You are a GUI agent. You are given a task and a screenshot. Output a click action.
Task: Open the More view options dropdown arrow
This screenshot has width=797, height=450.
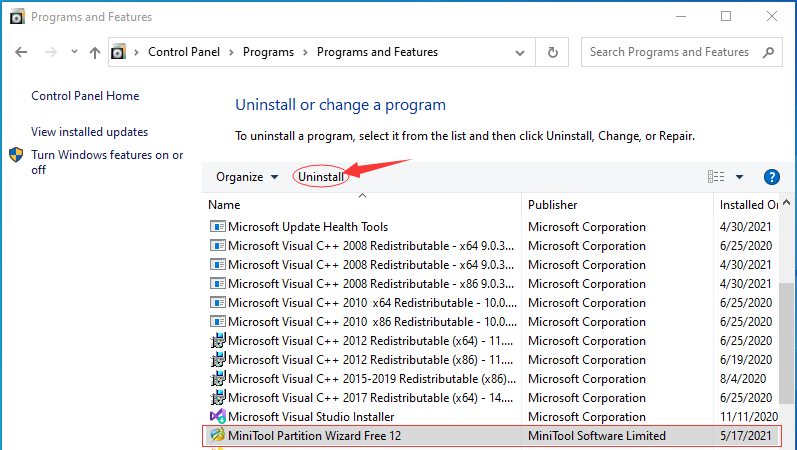pyautogui.click(x=740, y=177)
